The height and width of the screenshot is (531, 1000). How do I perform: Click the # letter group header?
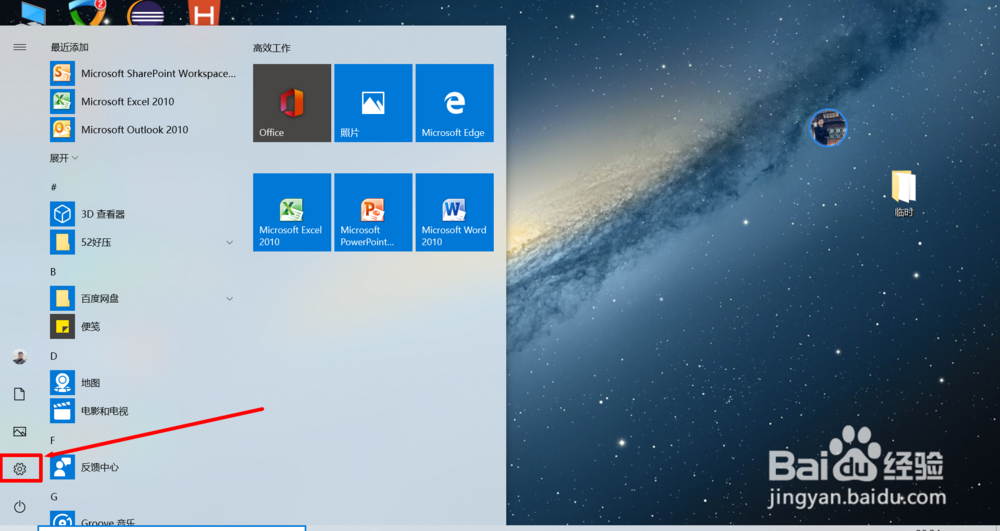click(x=54, y=187)
